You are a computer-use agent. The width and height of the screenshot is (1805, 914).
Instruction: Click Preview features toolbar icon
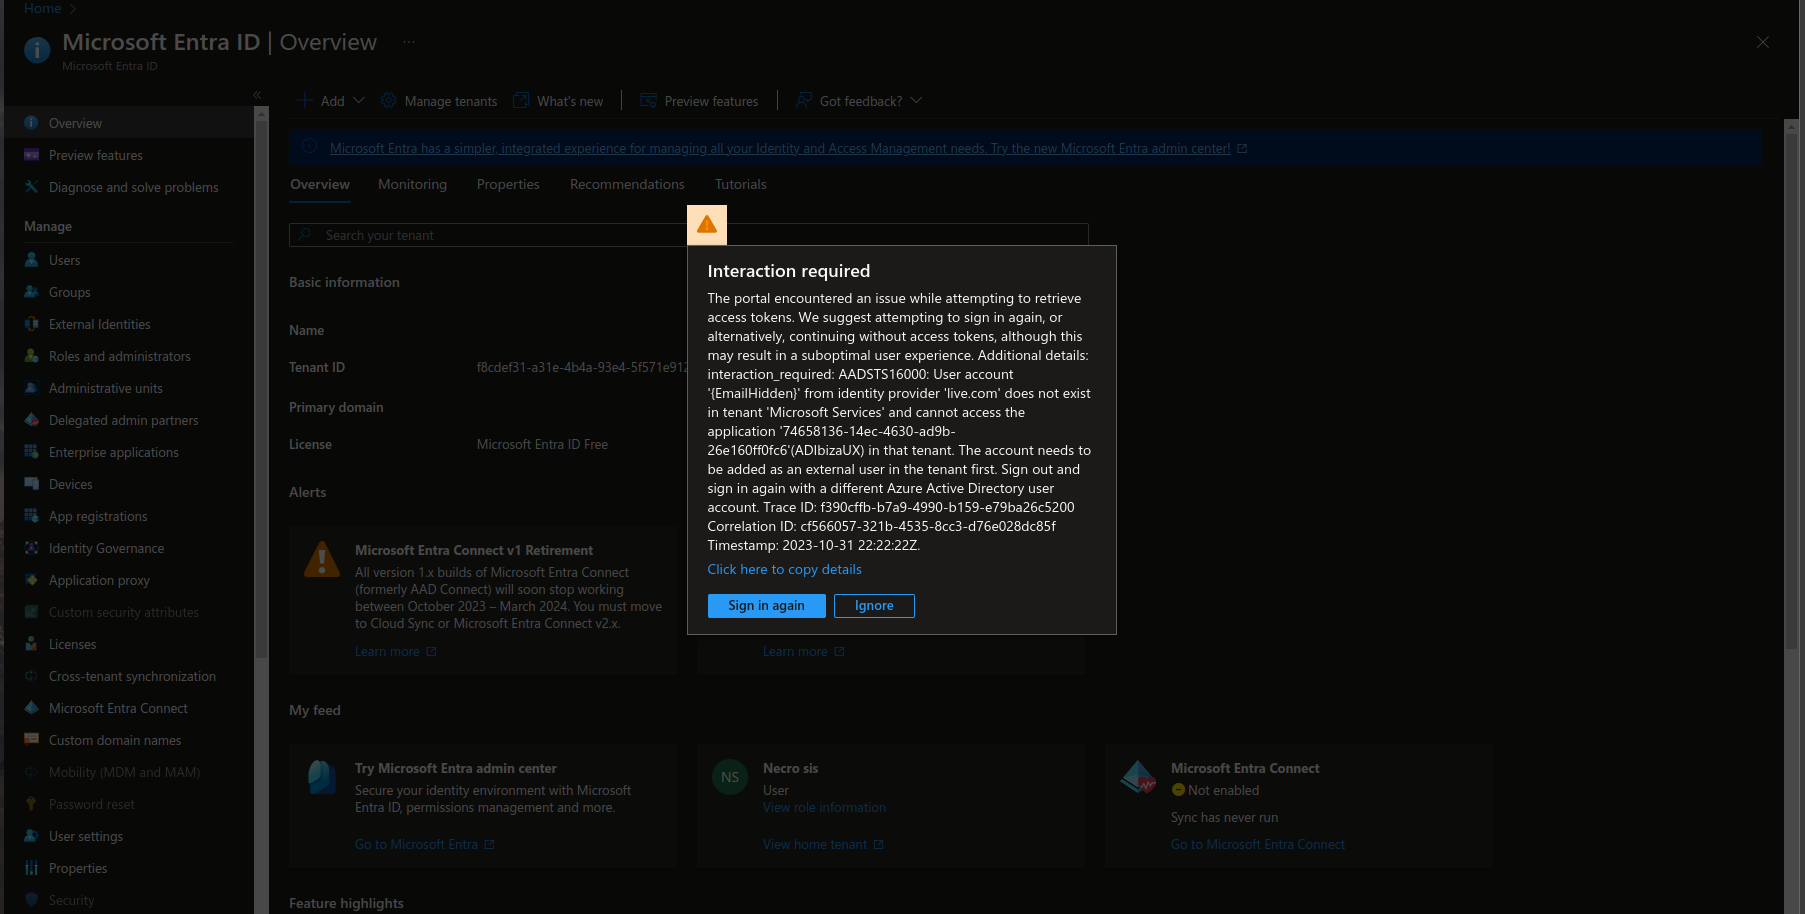coord(648,101)
